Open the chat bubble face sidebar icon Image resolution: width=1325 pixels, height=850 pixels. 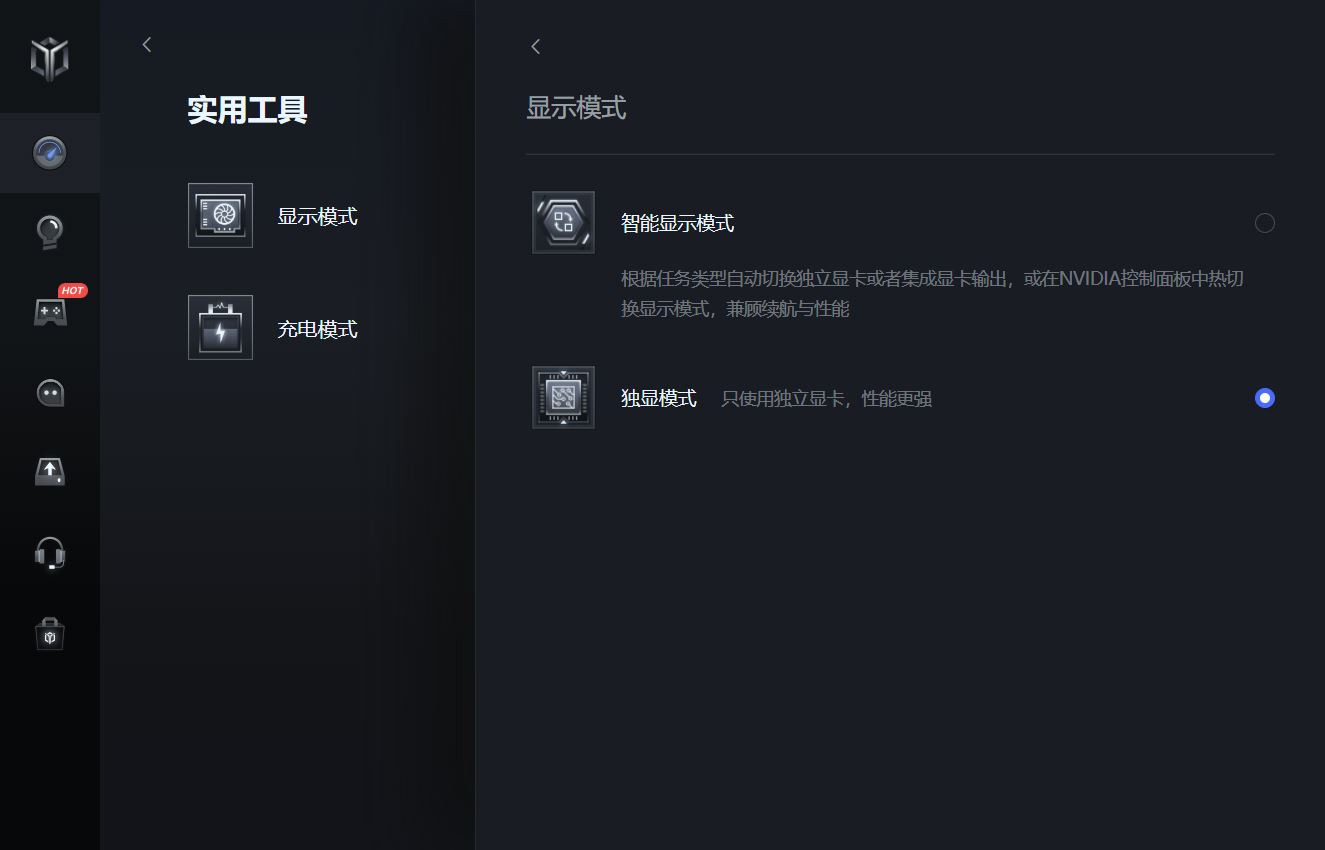pos(49,392)
